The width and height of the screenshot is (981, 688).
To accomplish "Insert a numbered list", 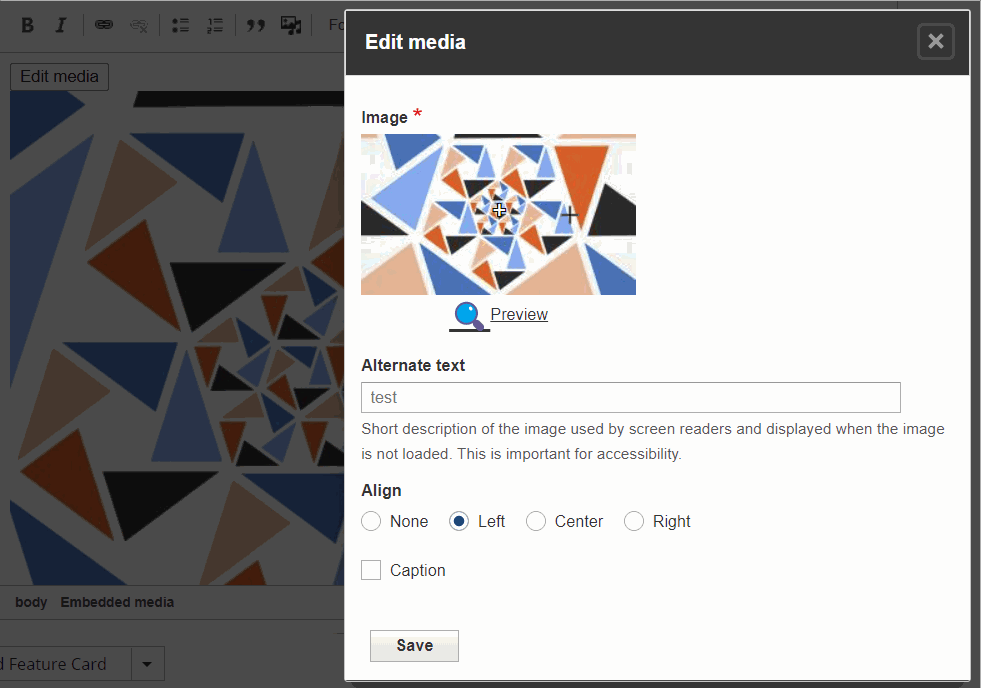I will pos(215,24).
